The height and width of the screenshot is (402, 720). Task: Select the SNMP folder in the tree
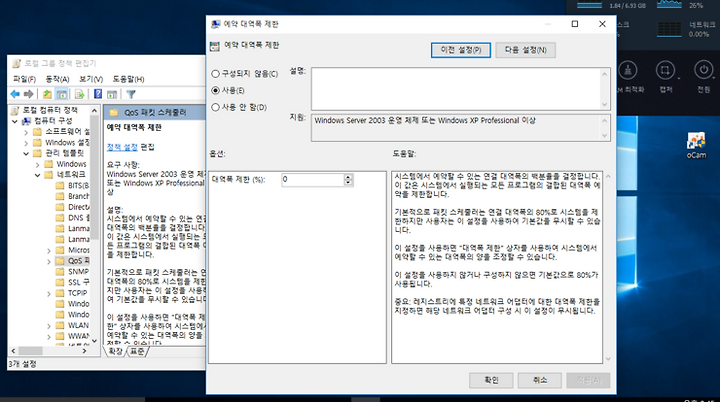pos(73,272)
